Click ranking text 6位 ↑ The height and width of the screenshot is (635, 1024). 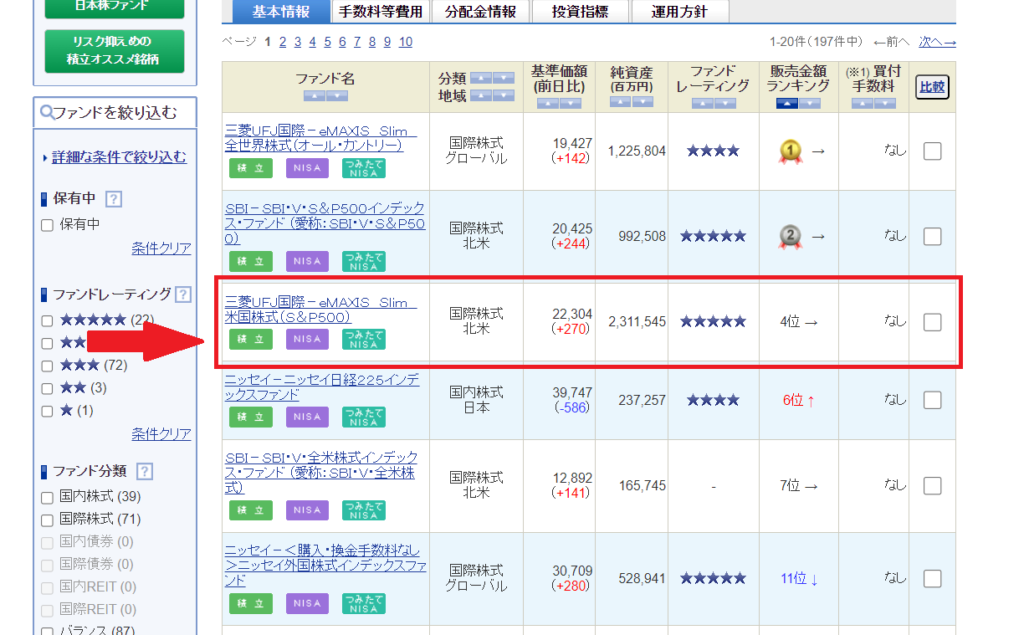point(798,400)
